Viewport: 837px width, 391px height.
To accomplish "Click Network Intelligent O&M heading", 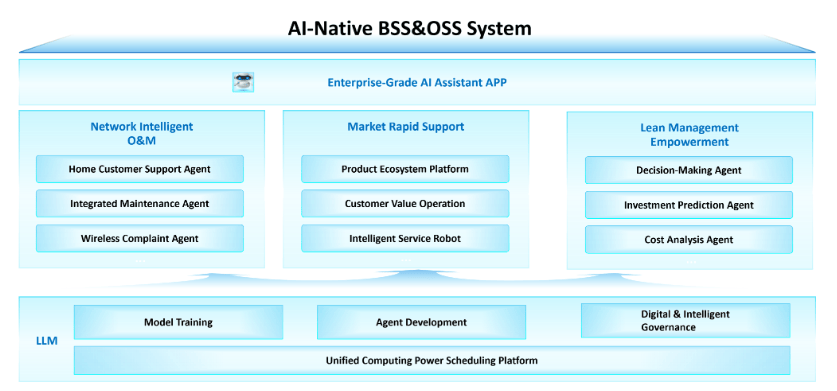I will point(142,134).
